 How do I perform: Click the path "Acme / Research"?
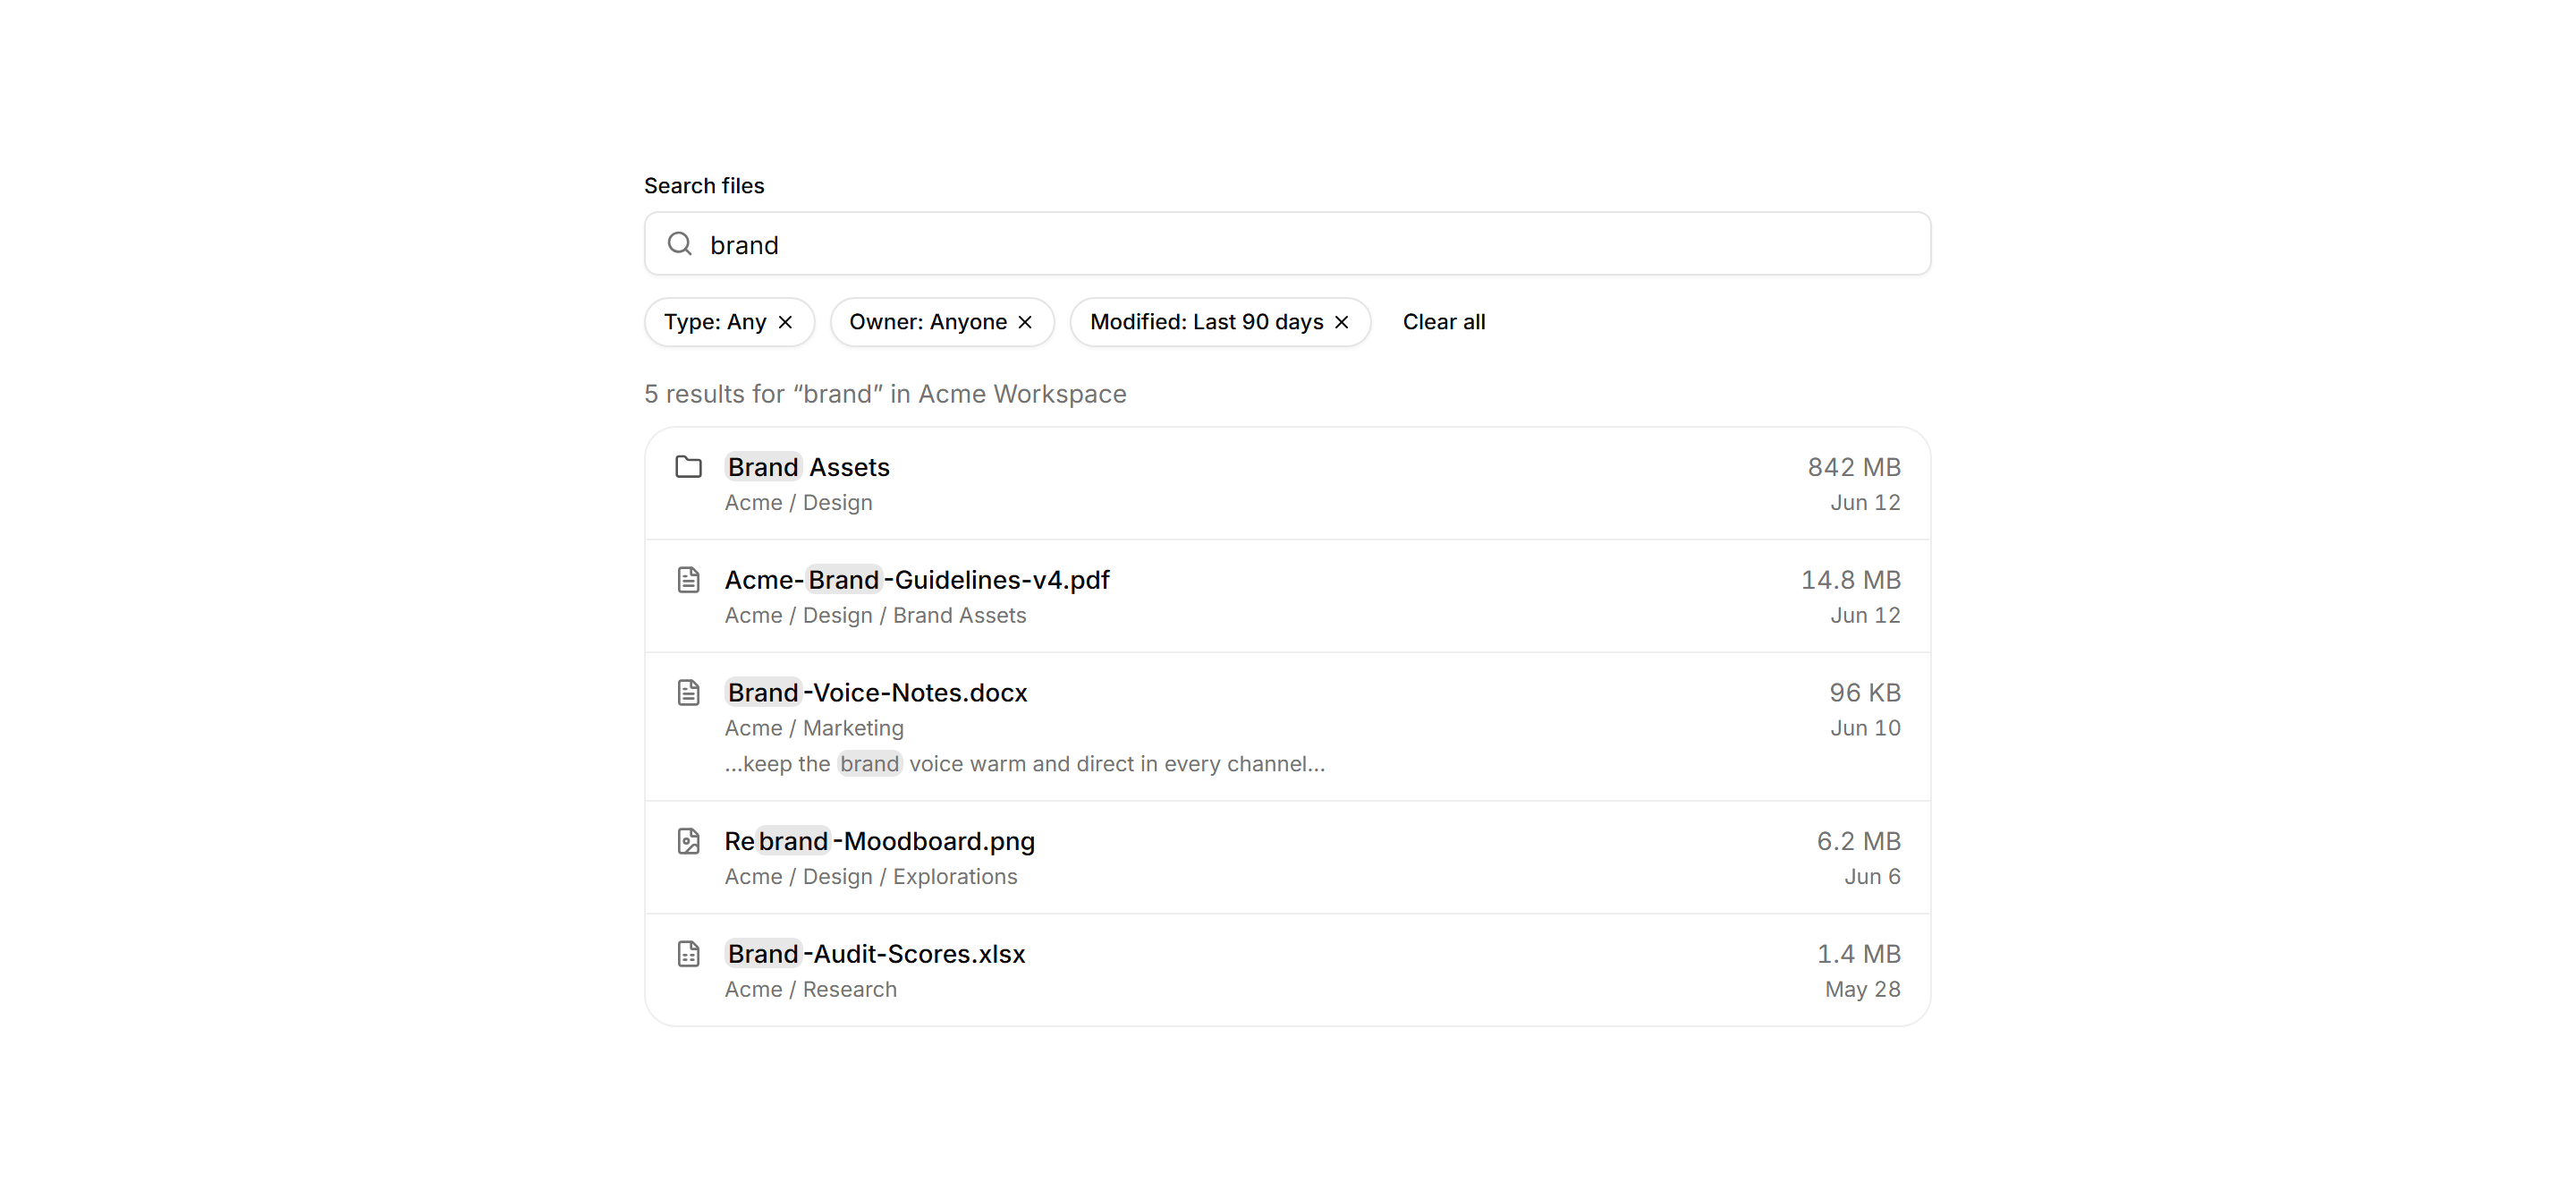[811, 990]
